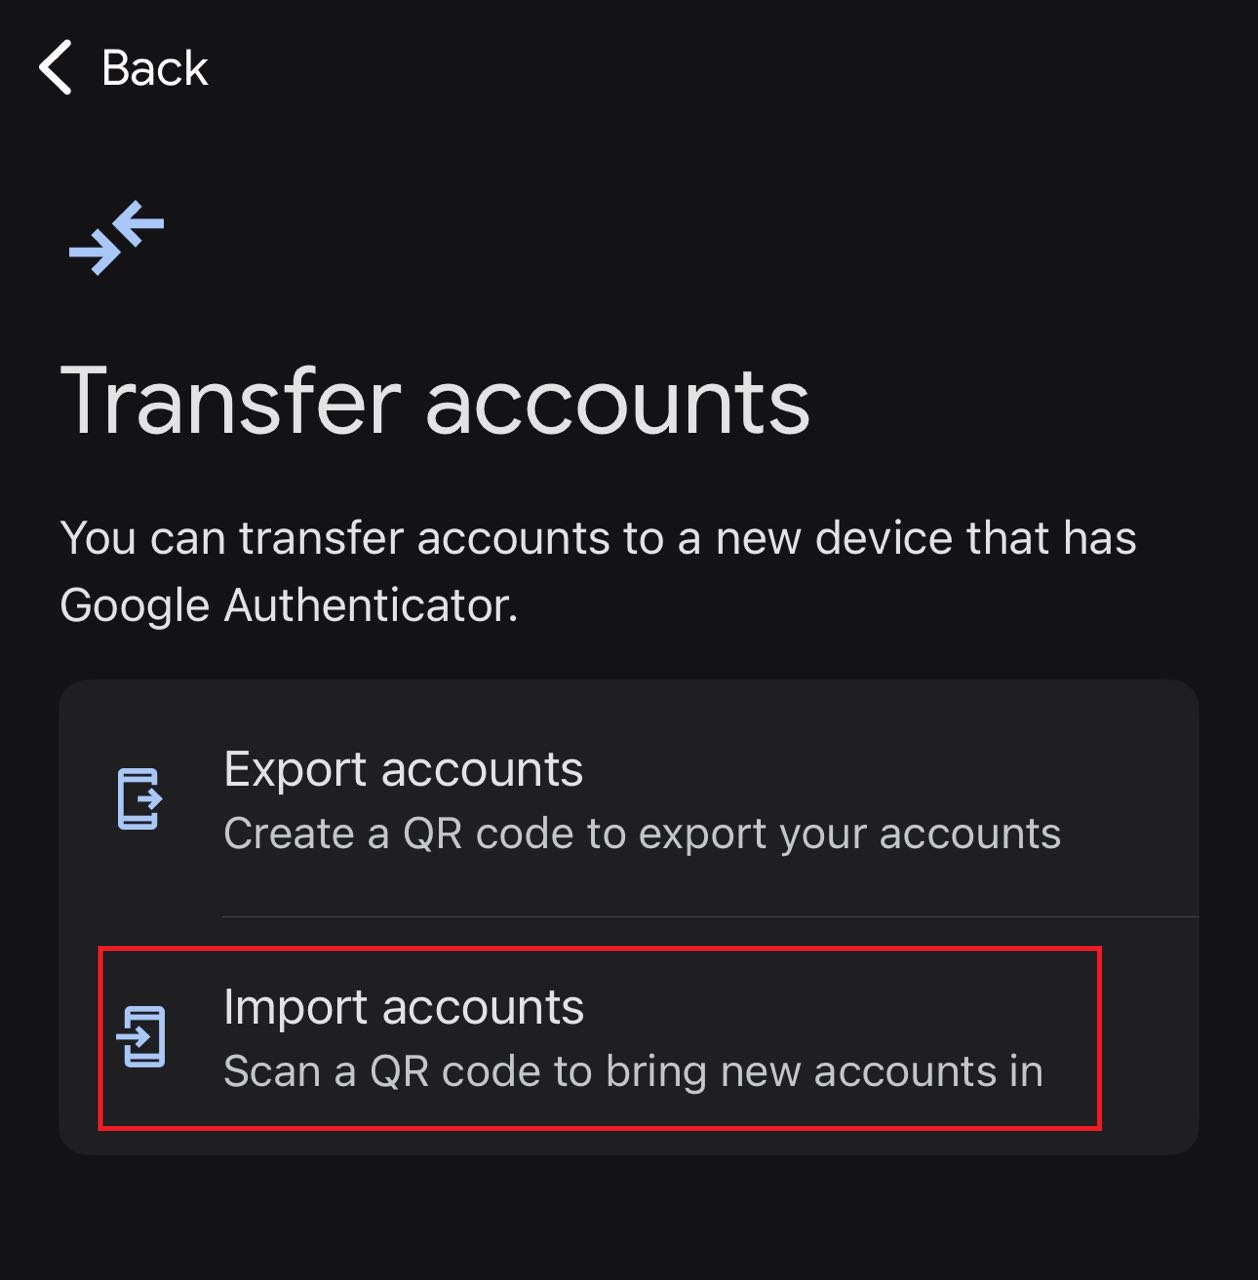This screenshot has width=1258, height=1280.
Task: Tap "Google Authenticator." in the description
Action: [x=289, y=606]
